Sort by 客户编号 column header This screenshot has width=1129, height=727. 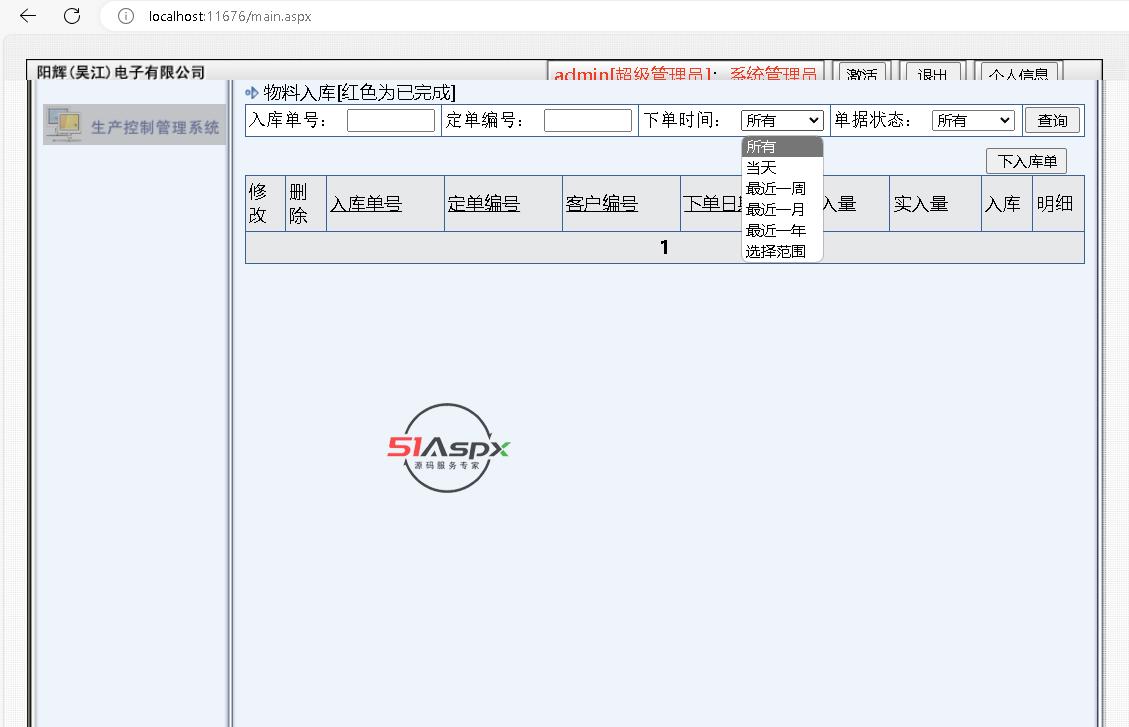[x=602, y=204]
